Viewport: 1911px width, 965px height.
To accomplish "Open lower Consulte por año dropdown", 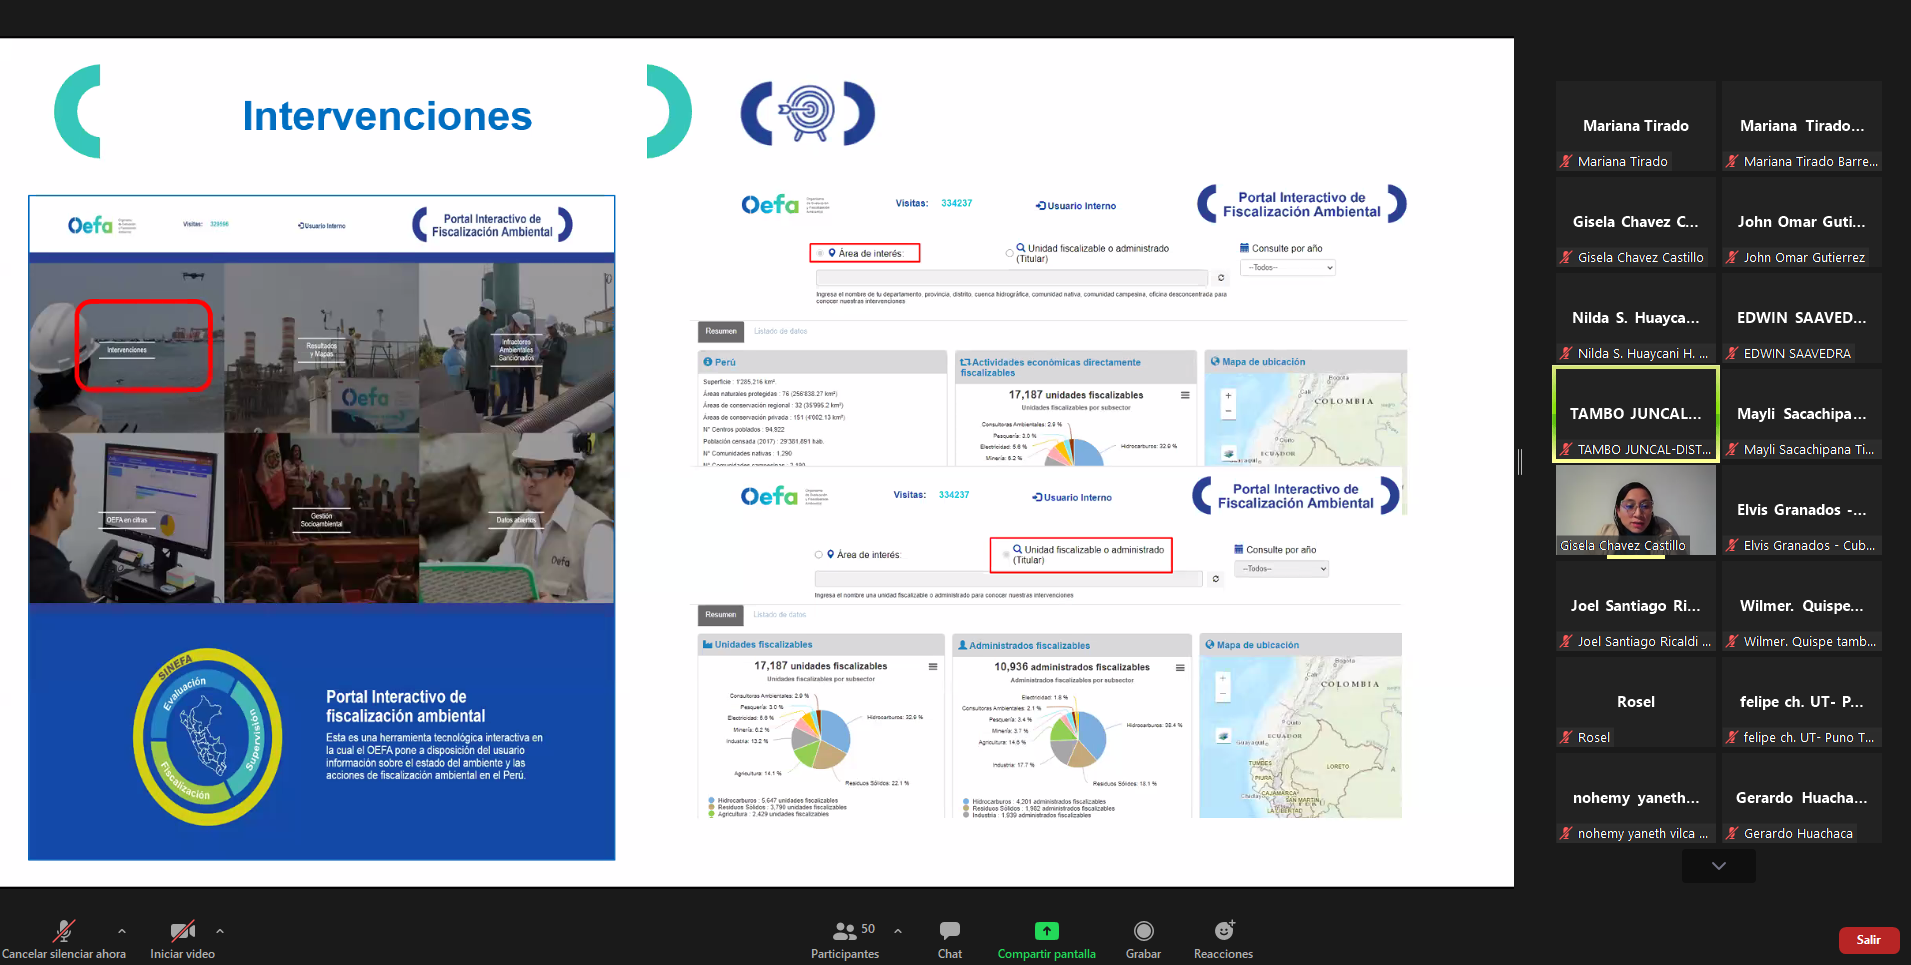I will (x=1282, y=569).
